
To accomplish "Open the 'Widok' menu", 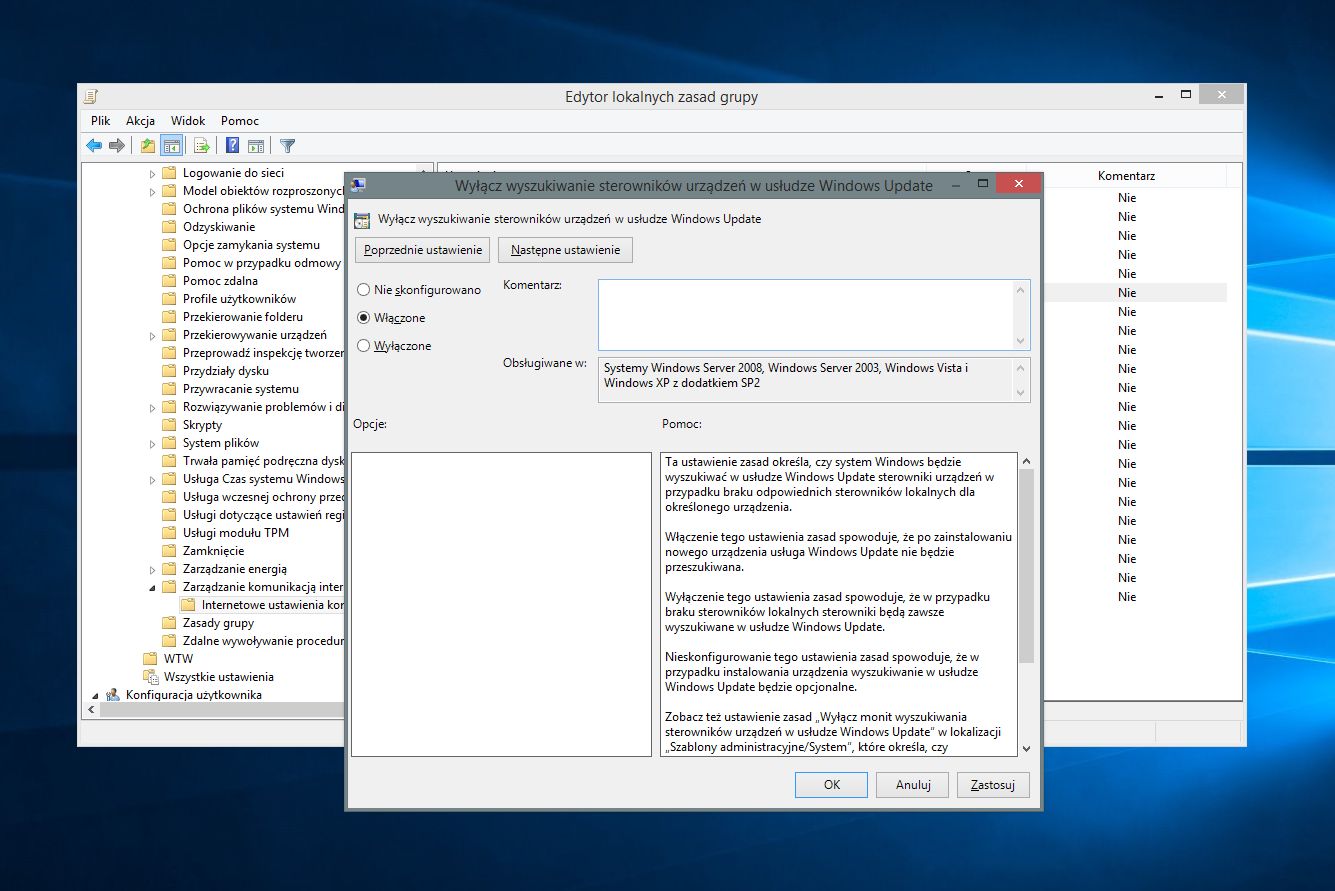I will pyautogui.click(x=188, y=121).
